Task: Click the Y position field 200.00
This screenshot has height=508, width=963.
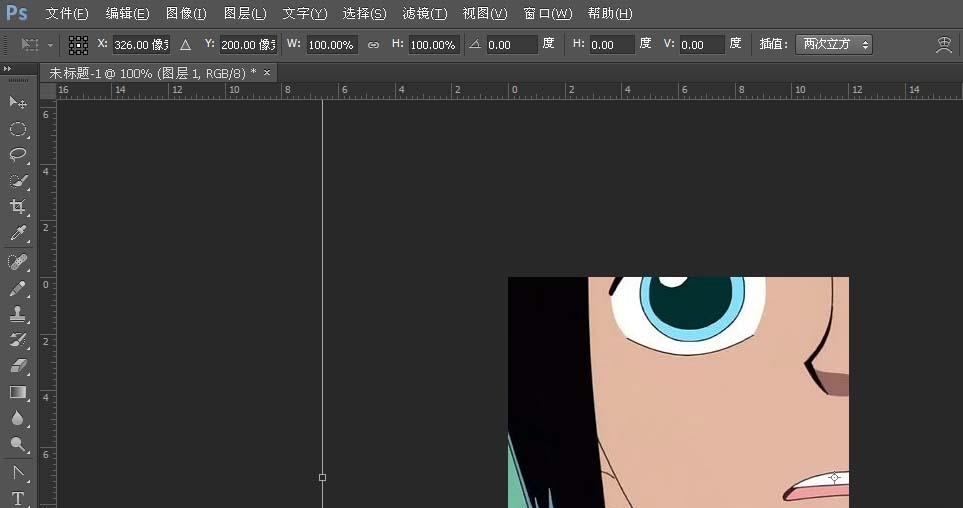Action: [x=249, y=45]
